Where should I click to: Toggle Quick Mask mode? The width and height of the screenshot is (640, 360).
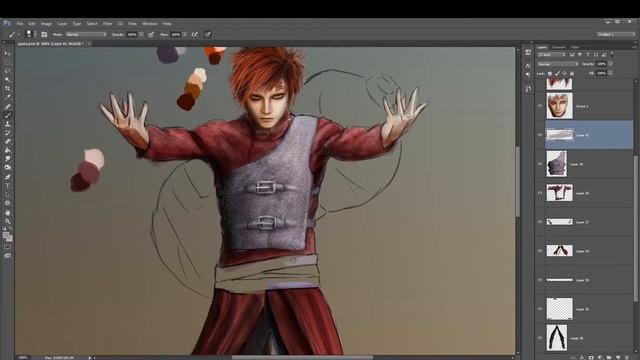coord(7,247)
